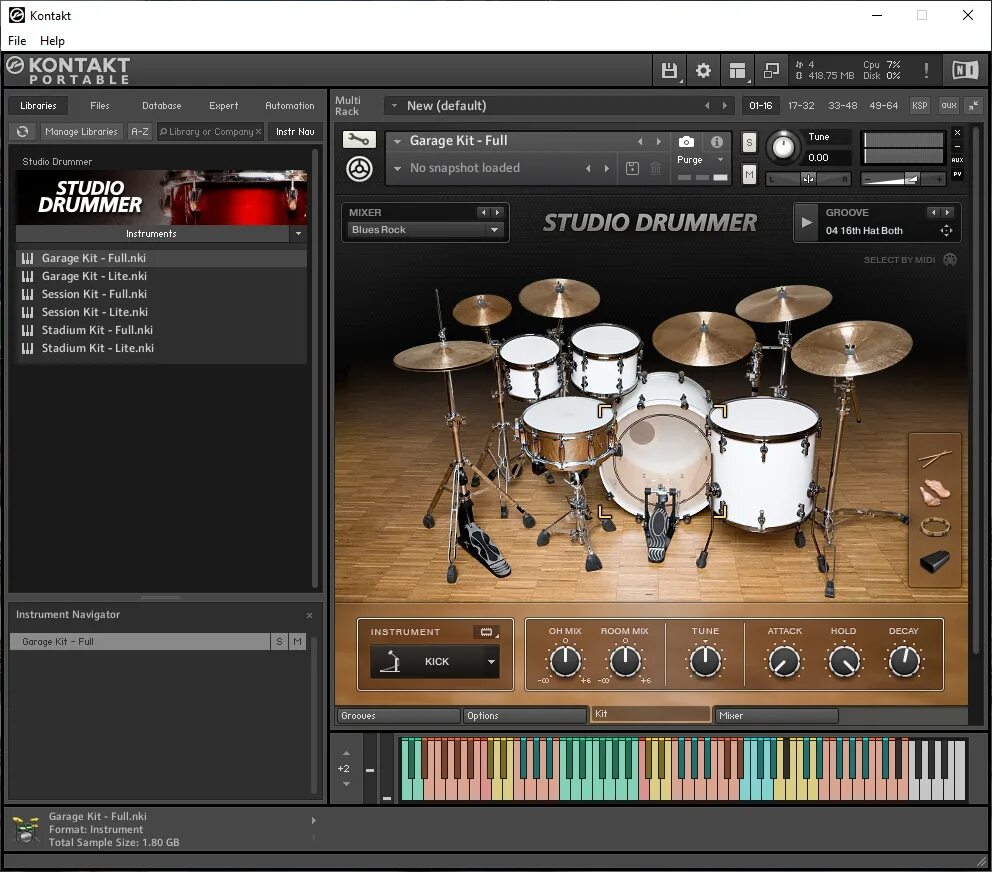Image resolution: width=992 pixels, height=872 pixels.
Task: Open the multi New (default) dropdown arrow
Action: [394, 106]
